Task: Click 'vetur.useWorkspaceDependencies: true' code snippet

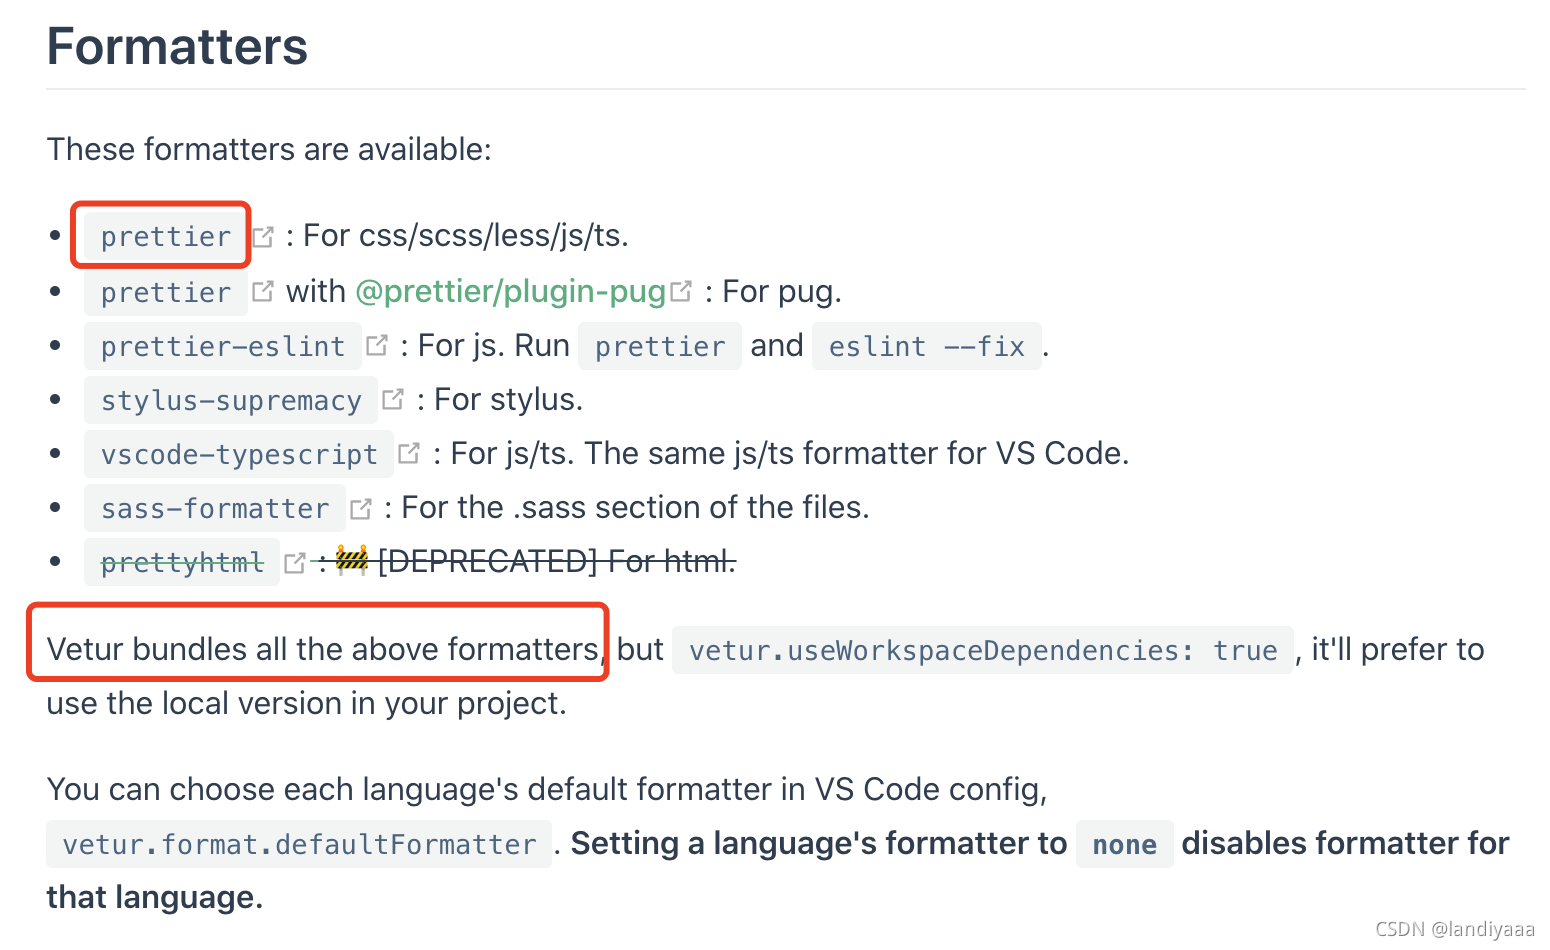Action: tap(983, 650)
